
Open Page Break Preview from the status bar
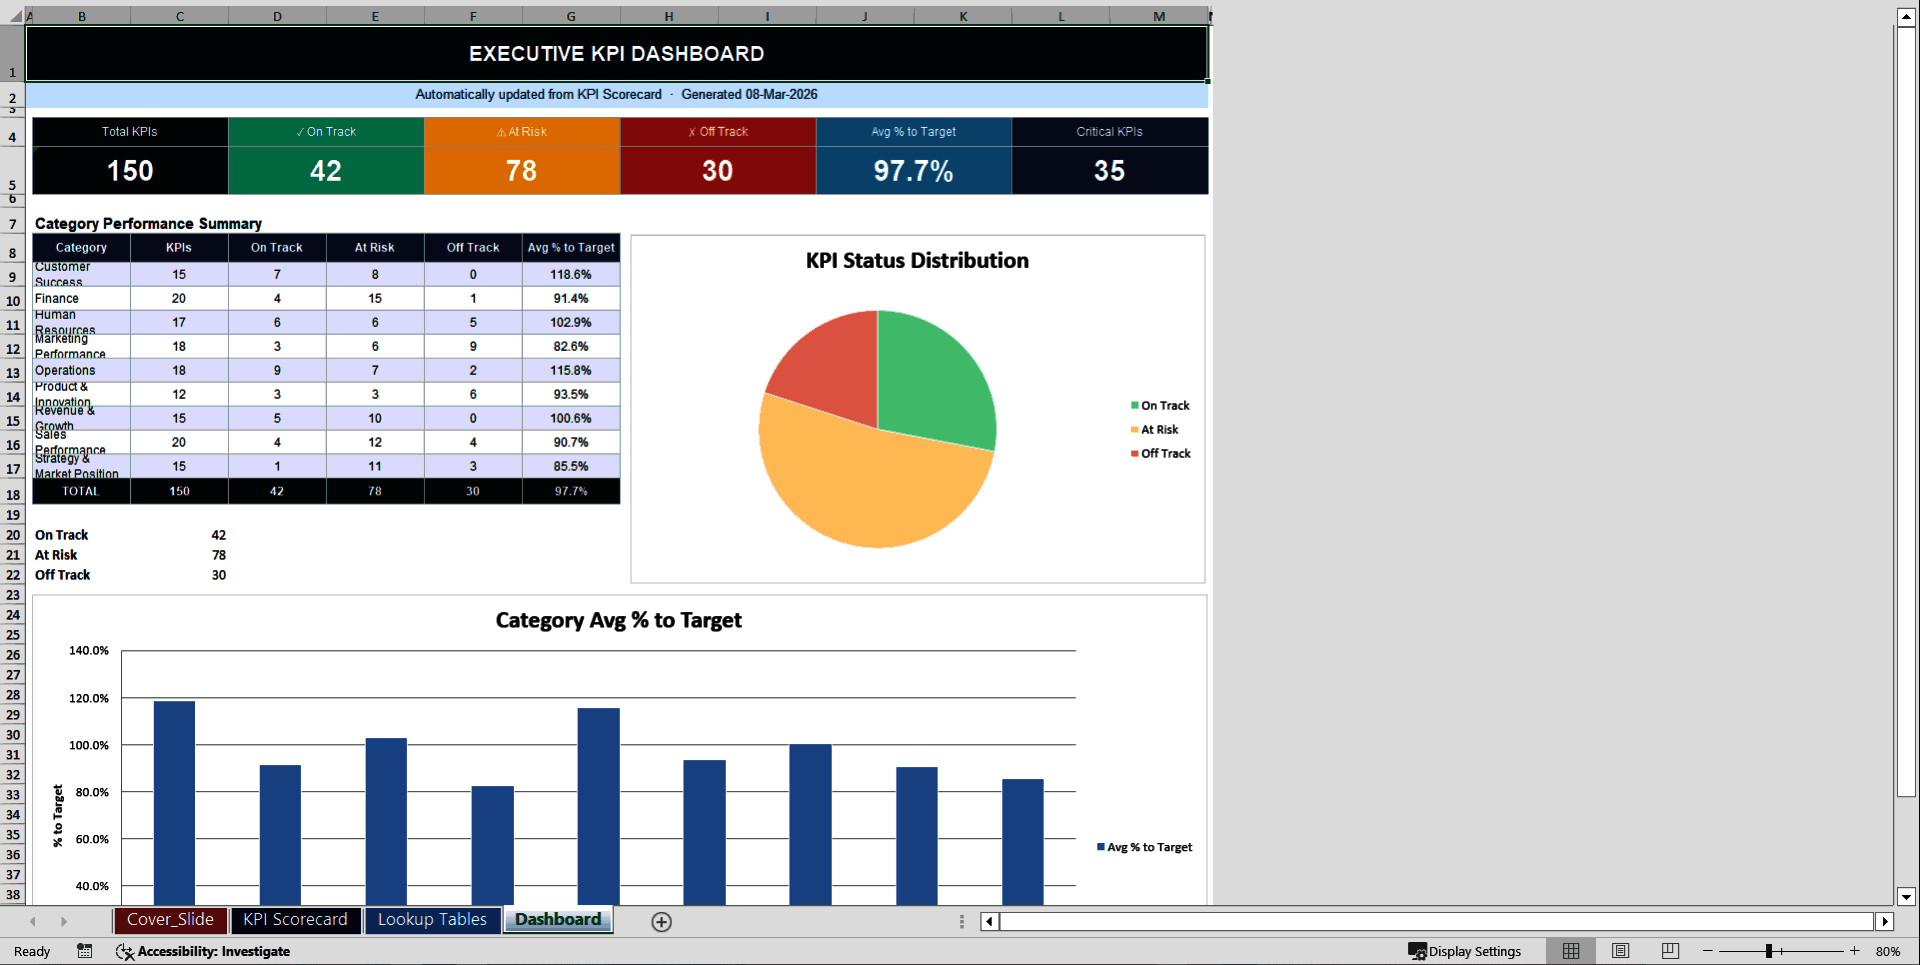tap(1669, 951)
